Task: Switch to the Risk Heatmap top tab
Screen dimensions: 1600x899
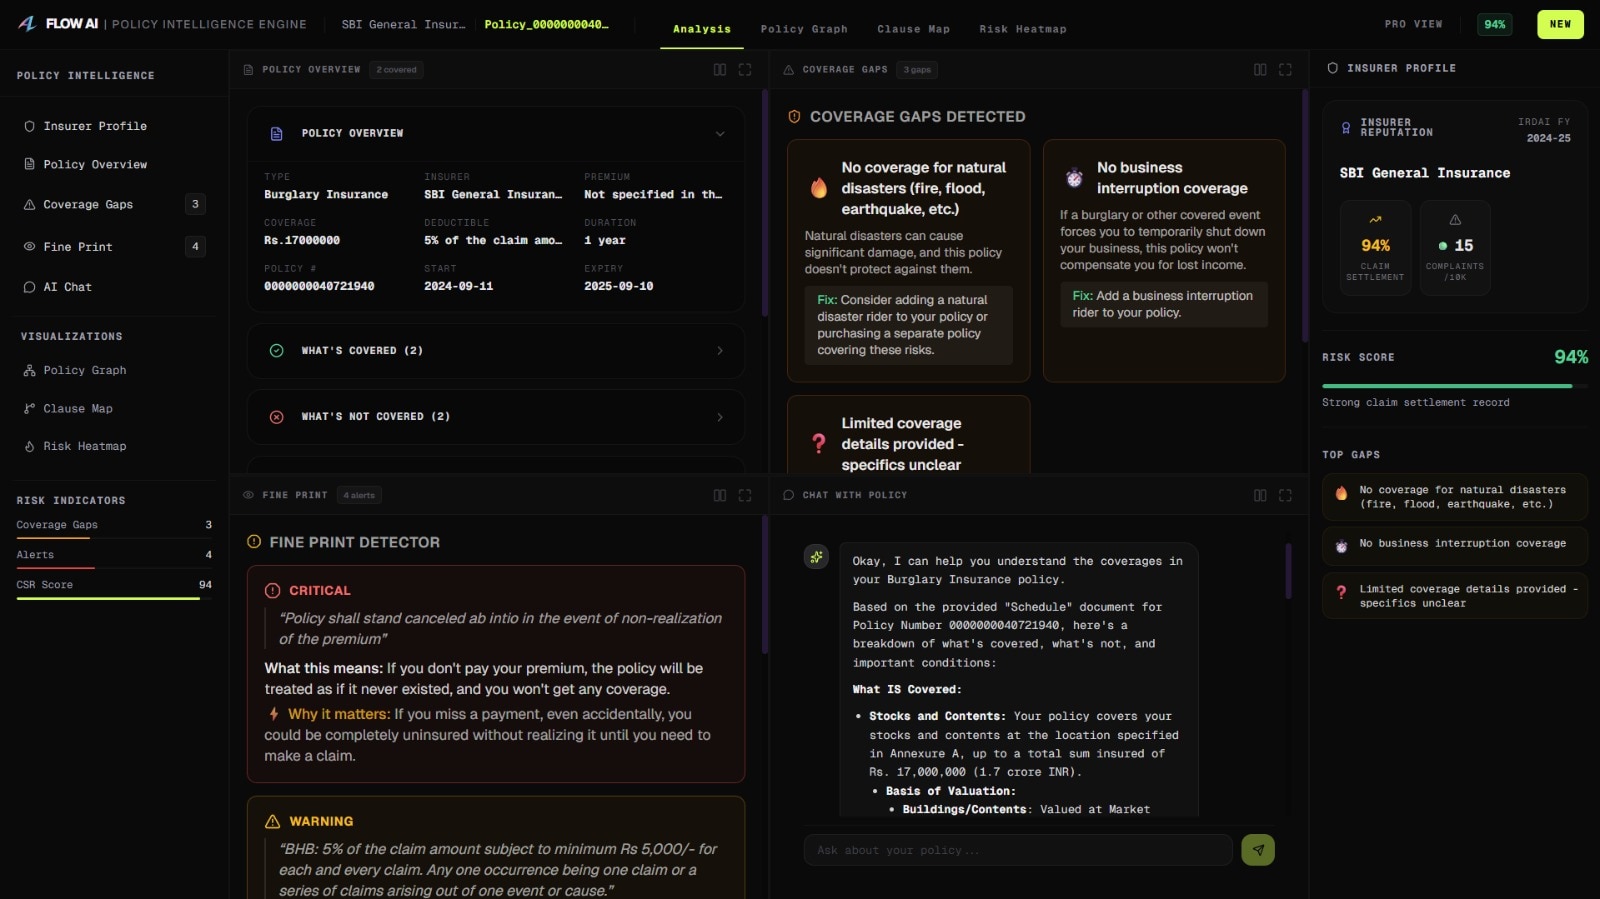Action: [x=1022, y=29]
